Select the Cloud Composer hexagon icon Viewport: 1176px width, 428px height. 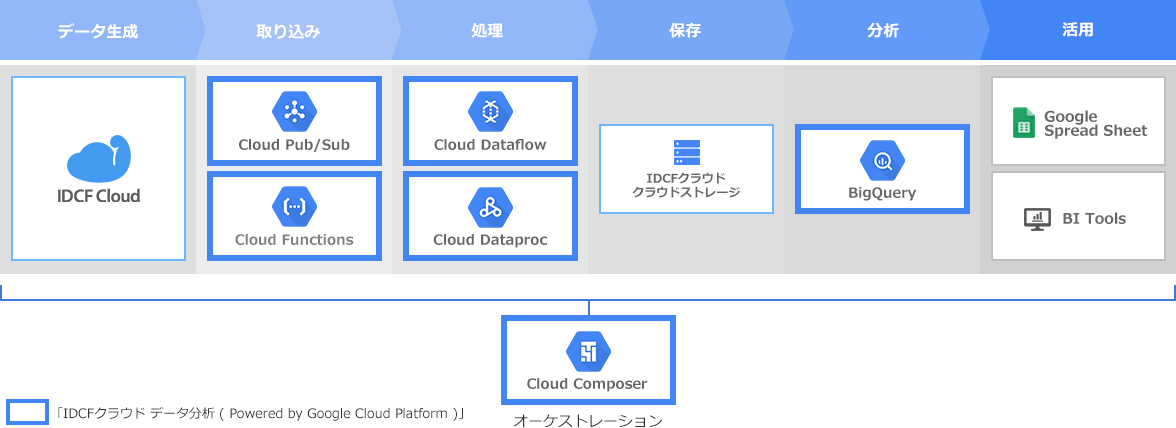588,351
